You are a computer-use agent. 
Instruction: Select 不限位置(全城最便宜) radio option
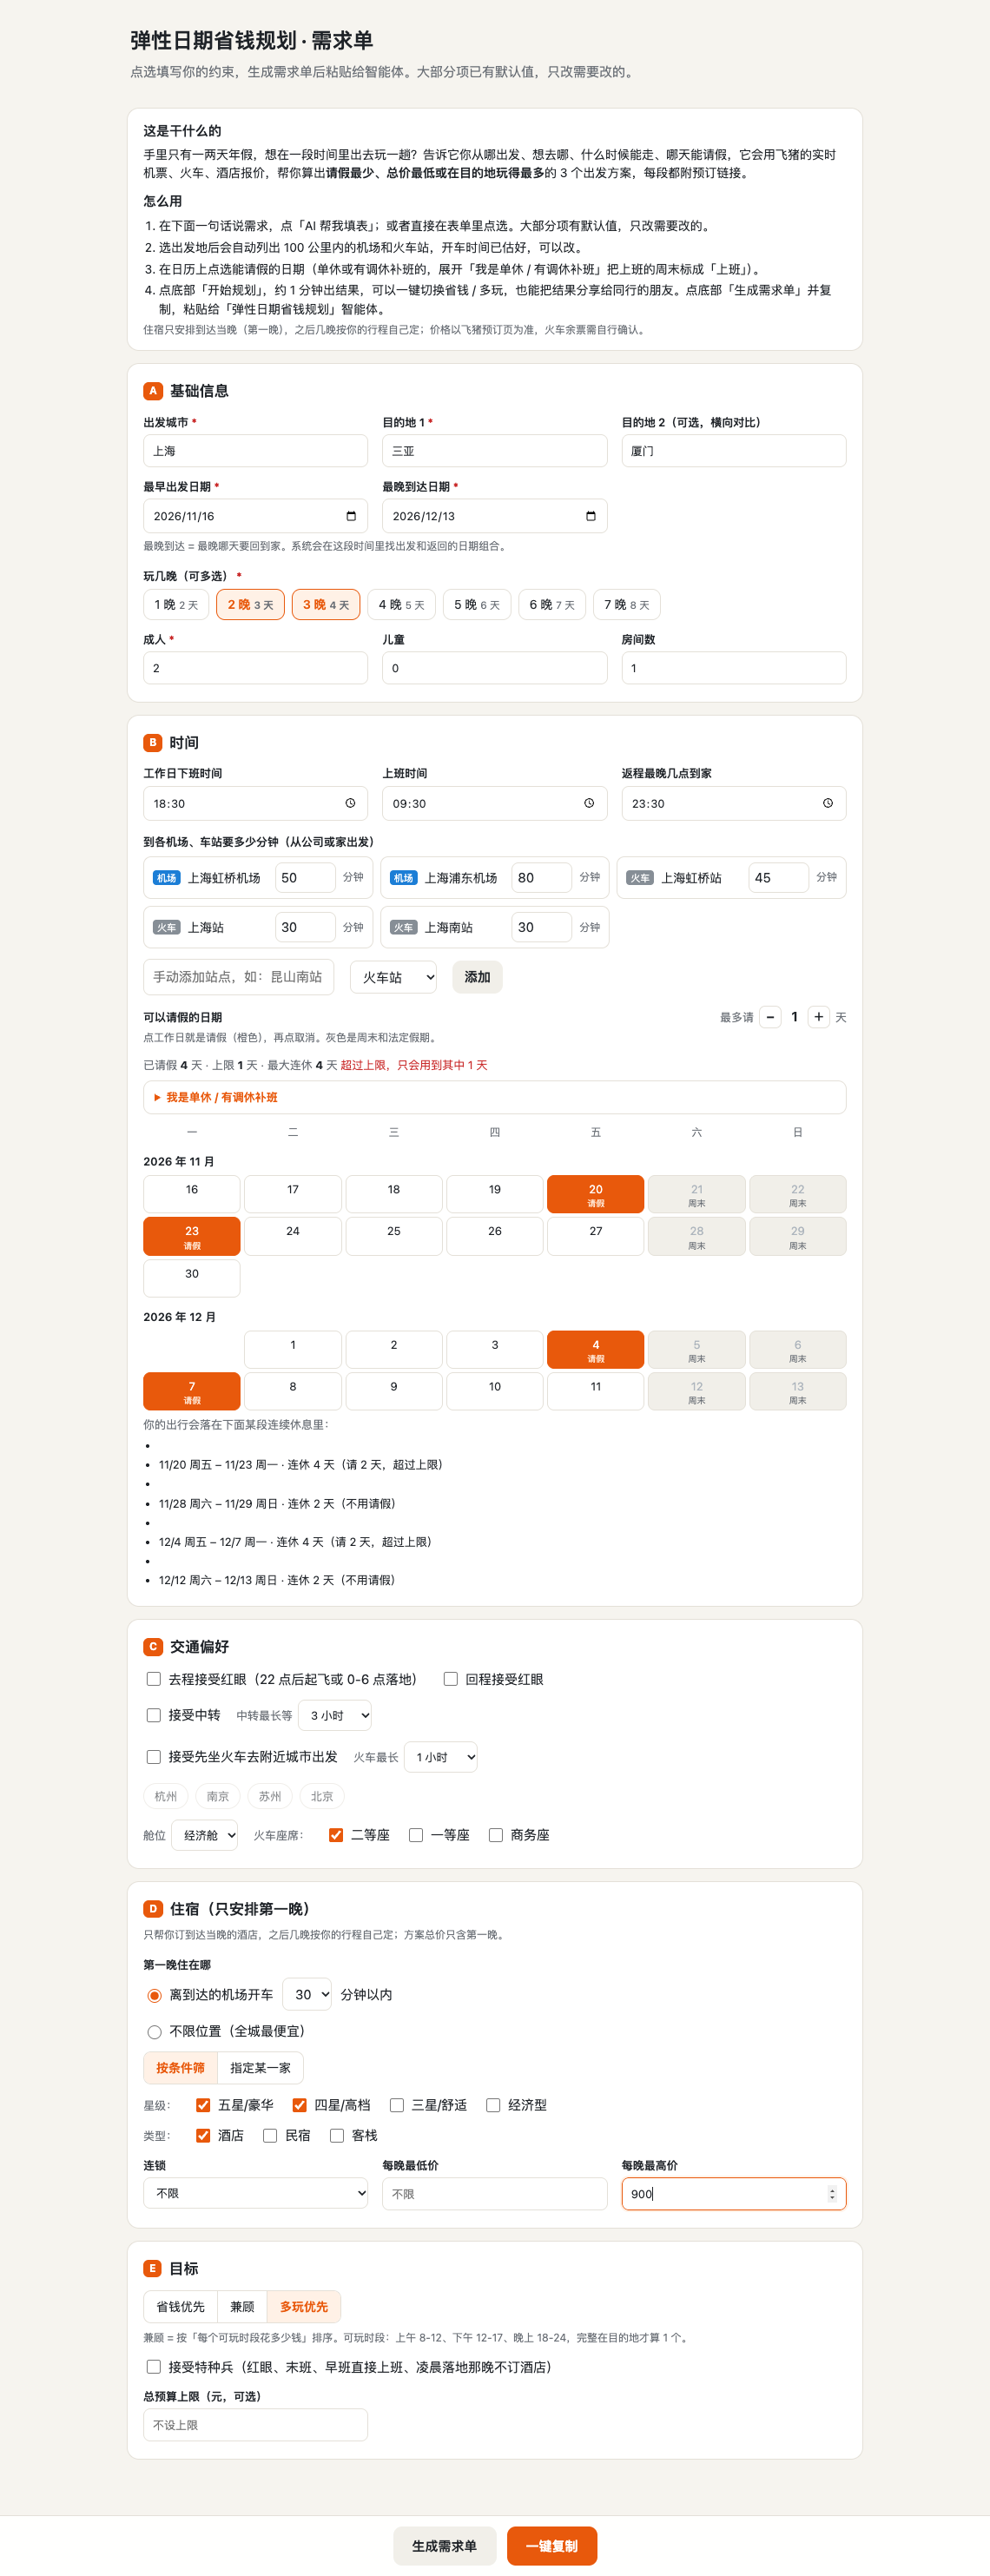click(154, 2032)
